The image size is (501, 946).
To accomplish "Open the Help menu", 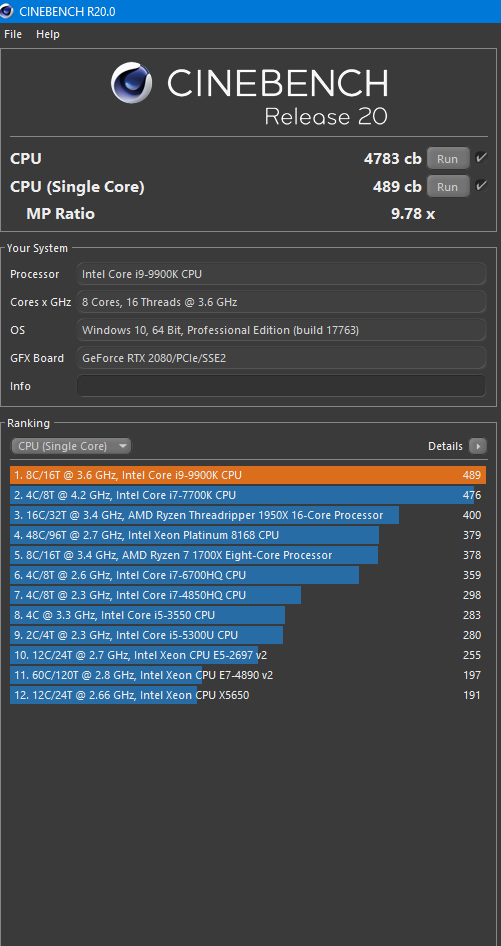I will pyautogui.click(x=48, y=34).
